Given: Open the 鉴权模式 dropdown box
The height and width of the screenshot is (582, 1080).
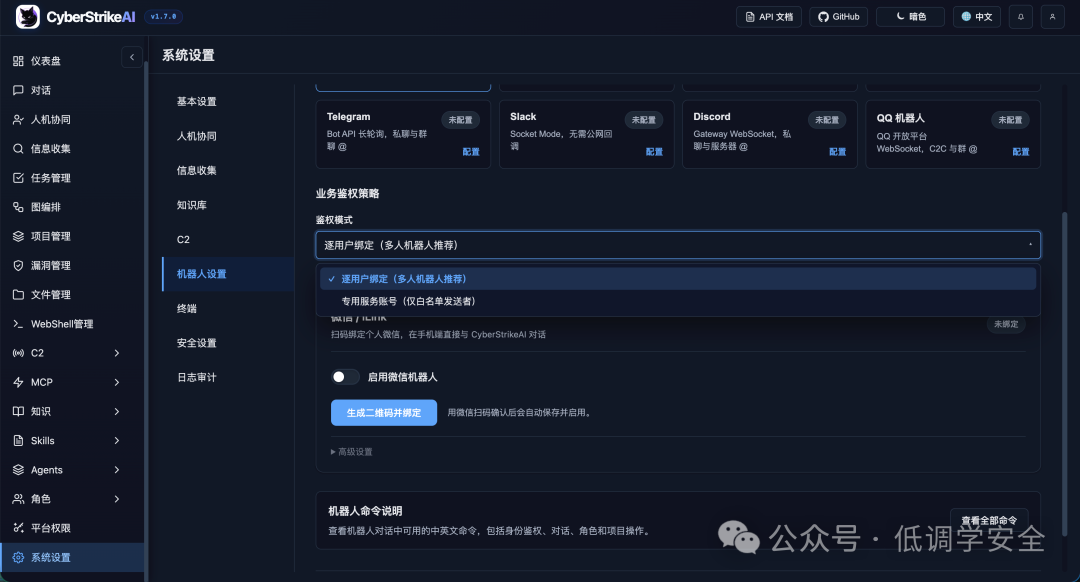Looking at the screenshot, I should click(678, 245).
